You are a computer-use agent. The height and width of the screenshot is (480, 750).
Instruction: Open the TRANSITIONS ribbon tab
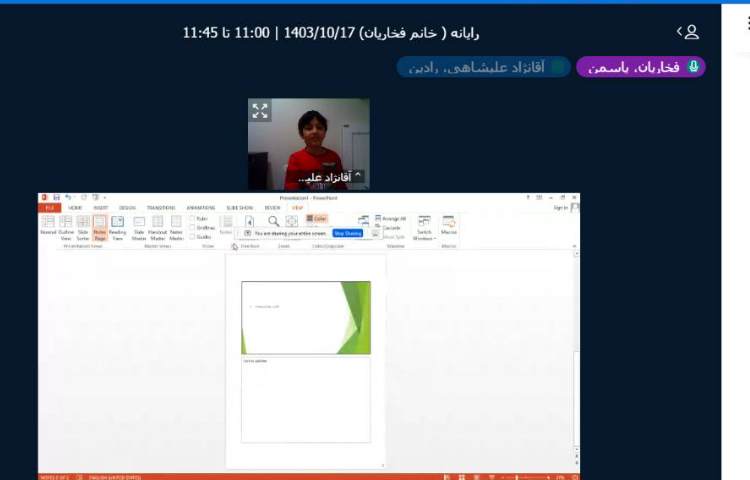point(161,208)
